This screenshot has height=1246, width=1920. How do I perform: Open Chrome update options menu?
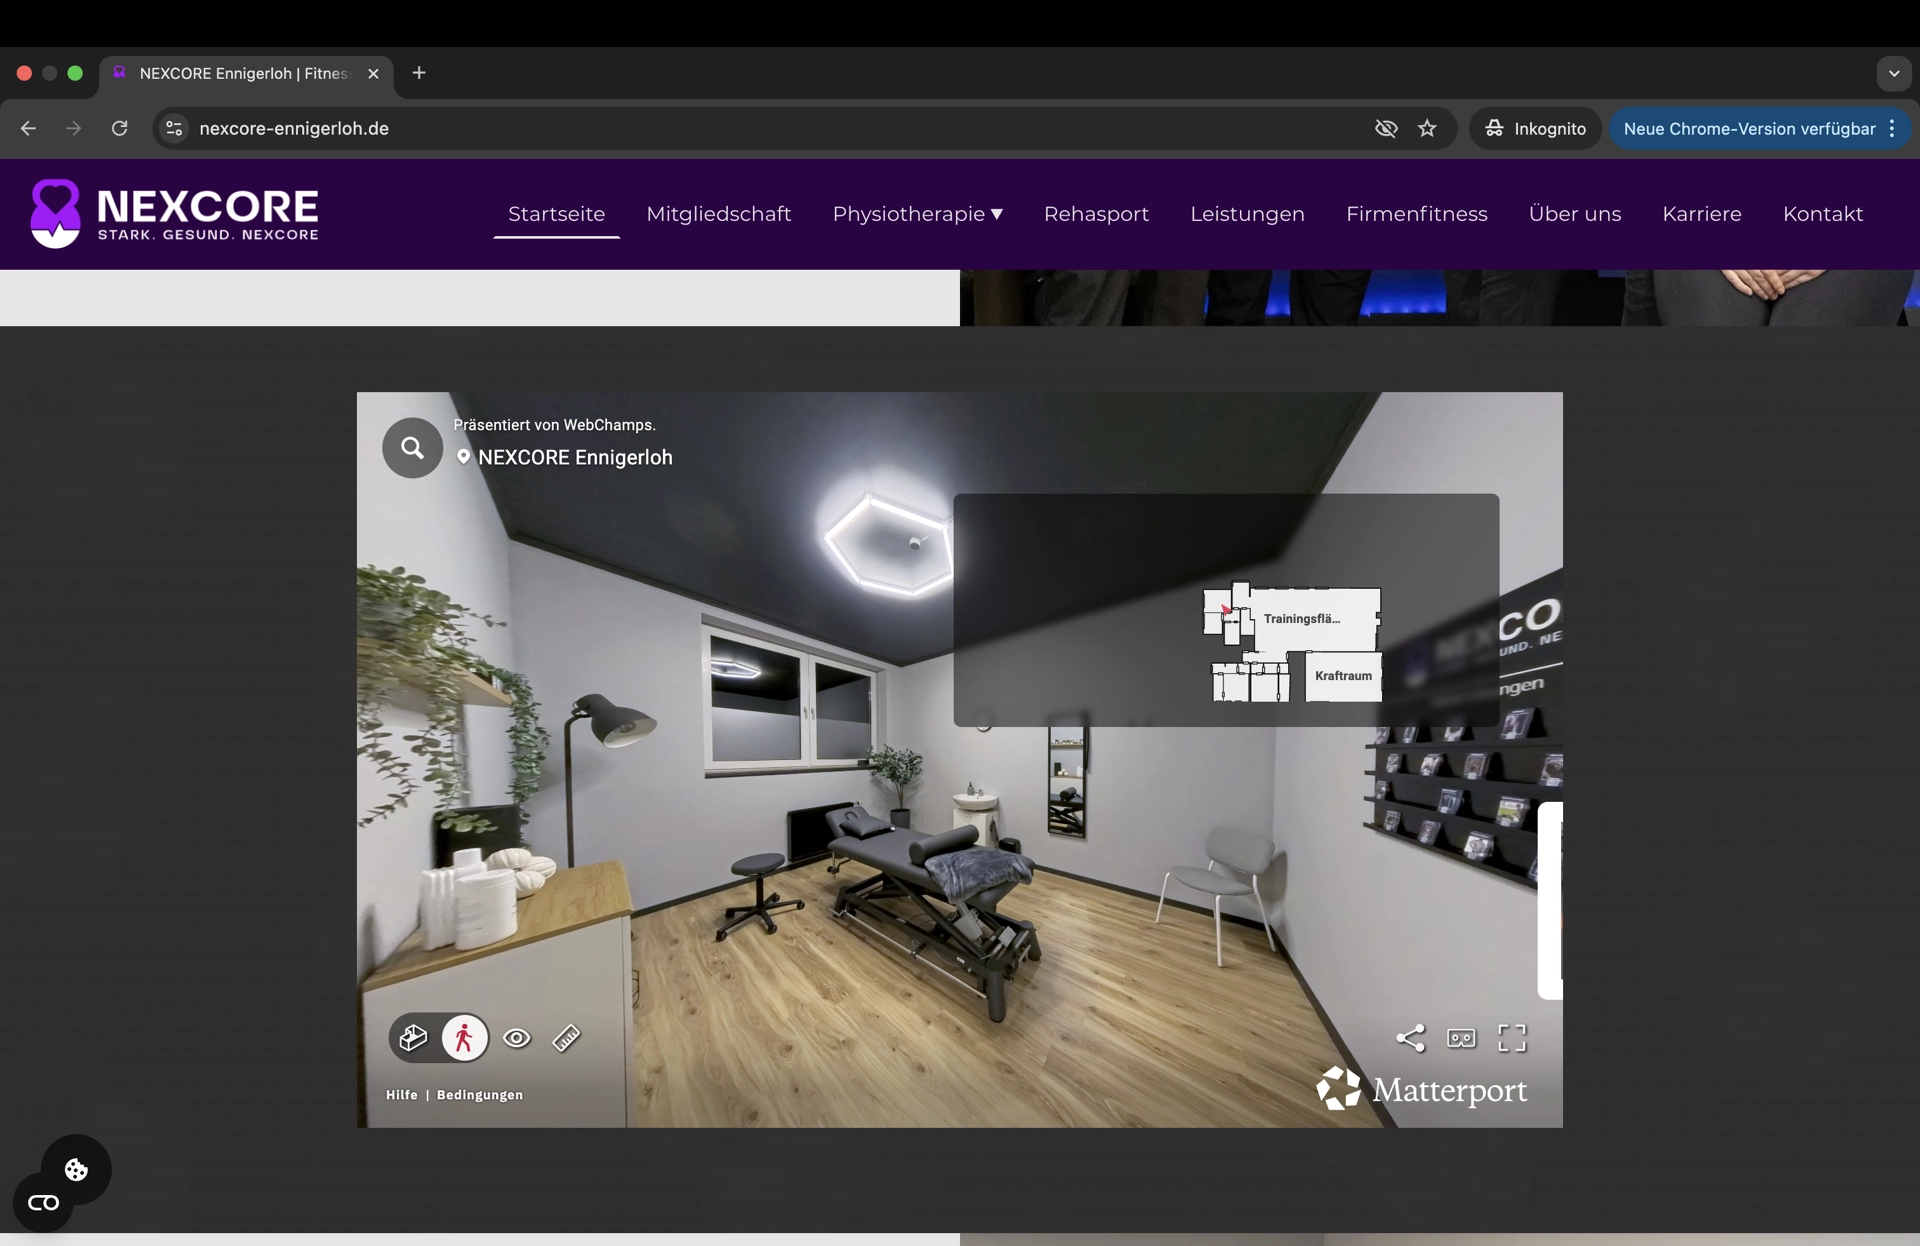pyautogui.click(x=1892, y=128)
